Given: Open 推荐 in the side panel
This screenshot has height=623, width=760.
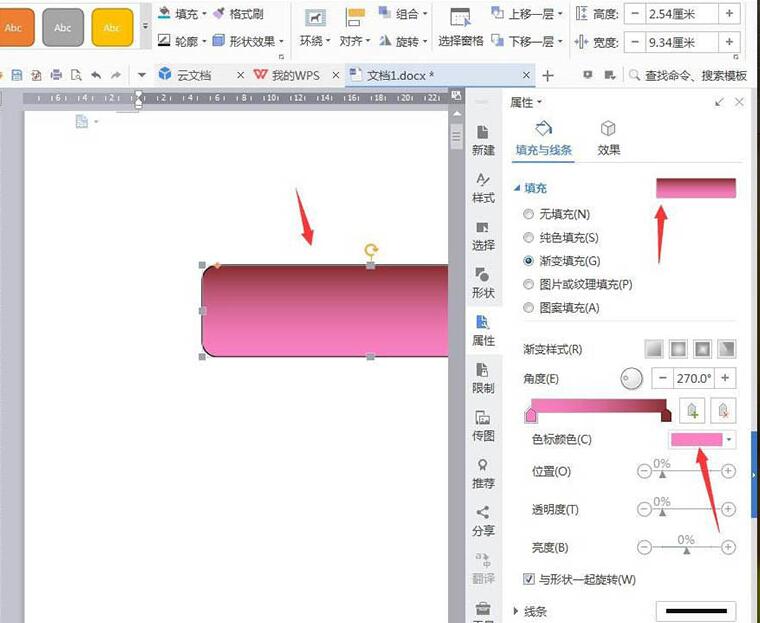Looking at the screenshot, I should point(483,474).
